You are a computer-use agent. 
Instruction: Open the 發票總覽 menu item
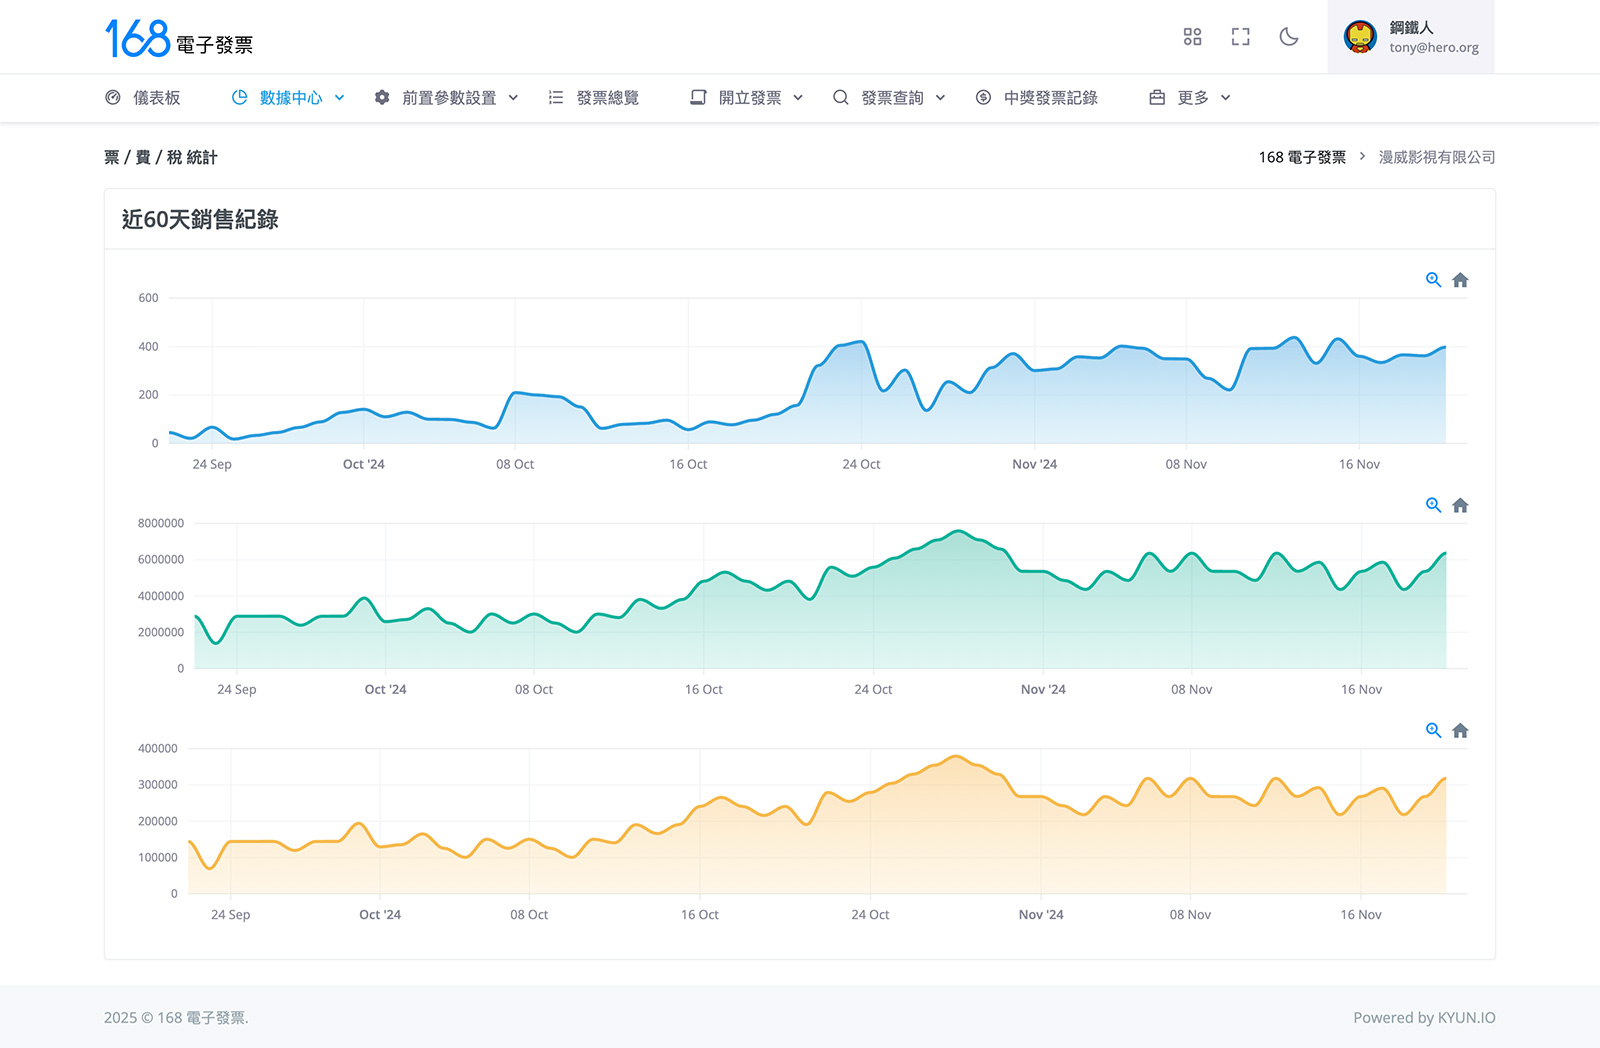click(x=595, y=98)
